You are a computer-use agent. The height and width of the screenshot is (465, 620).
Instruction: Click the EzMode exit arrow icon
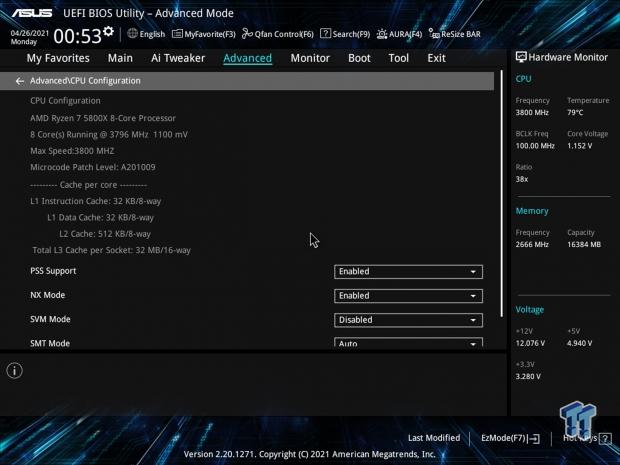point(534,438)
